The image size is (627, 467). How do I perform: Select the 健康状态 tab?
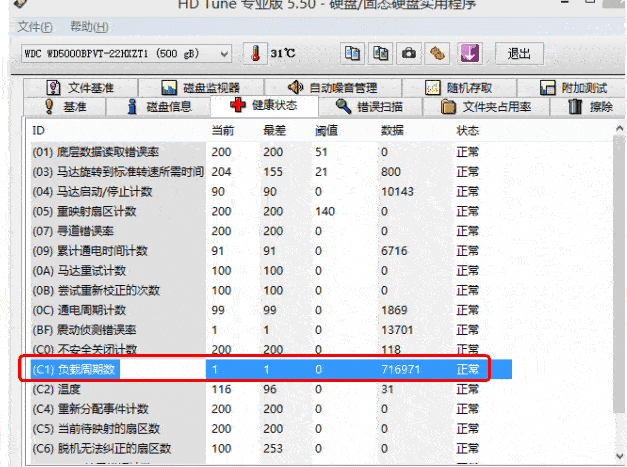tap(264, 106)
